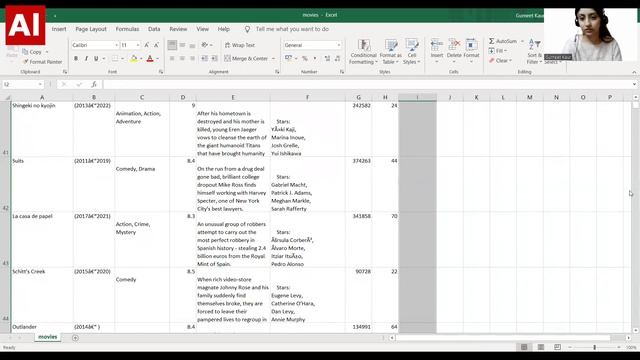
Task: Decrease font size with the shrink icon
Action: click(156, 45)
